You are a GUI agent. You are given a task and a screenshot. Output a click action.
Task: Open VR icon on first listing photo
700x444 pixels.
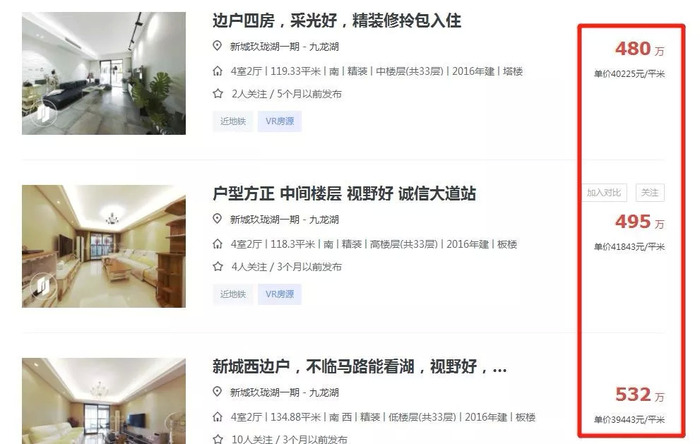pyautogui.click(x=43, y=113)
